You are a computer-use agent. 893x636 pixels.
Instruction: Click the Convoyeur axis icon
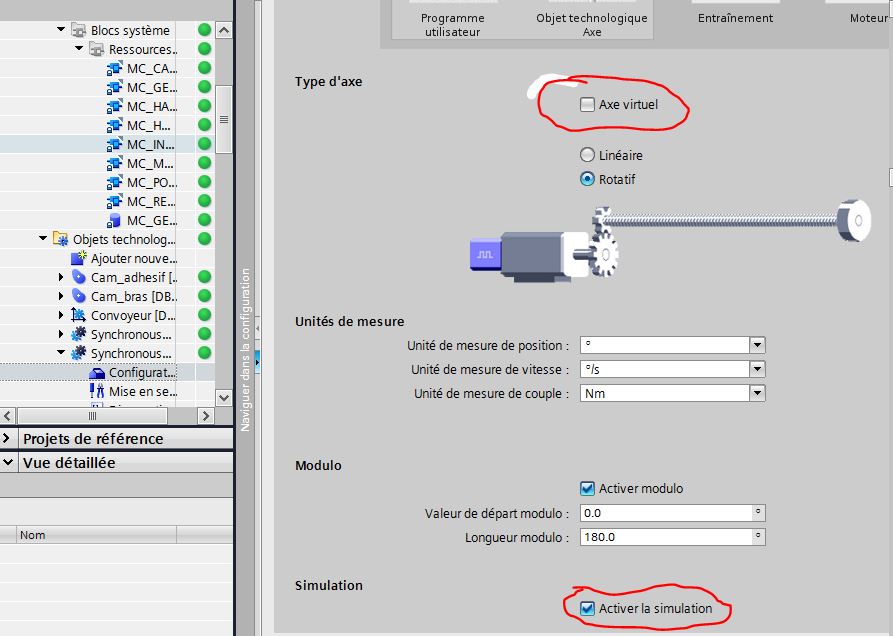(x=79, y=315)
